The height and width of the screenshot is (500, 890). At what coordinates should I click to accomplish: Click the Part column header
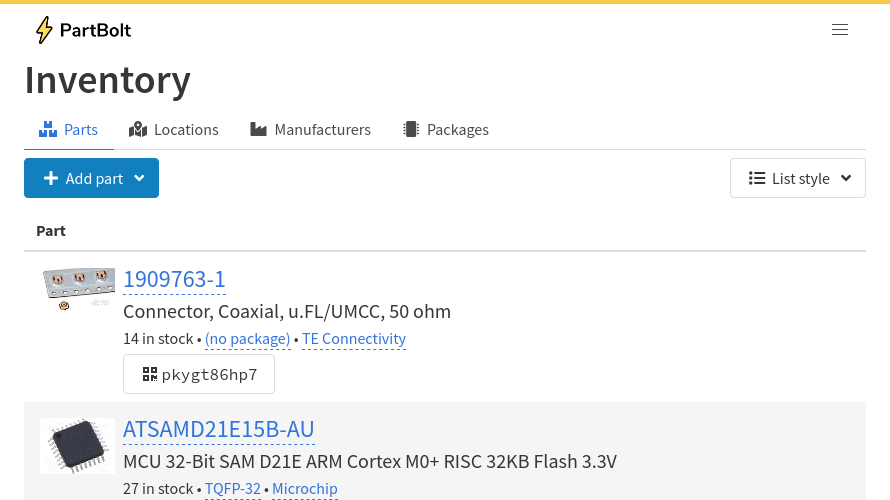pyautogui.click(x=51, y=231)
